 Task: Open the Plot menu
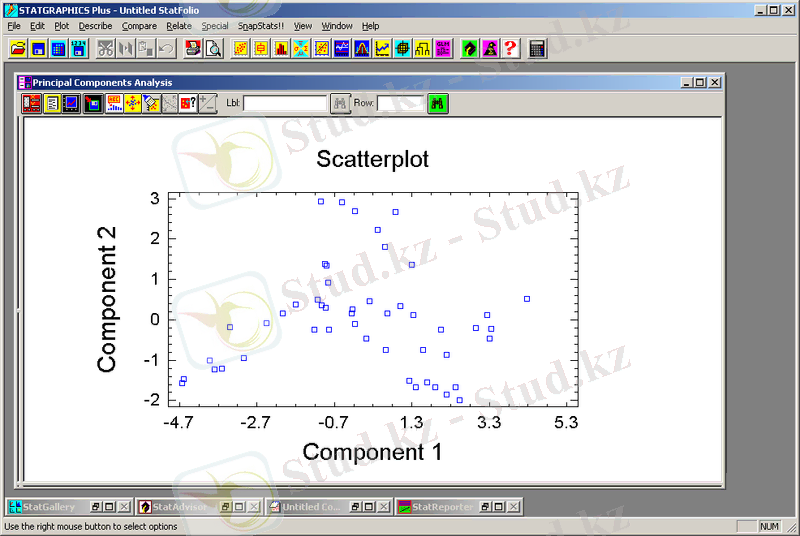click(x=62, y=26)
